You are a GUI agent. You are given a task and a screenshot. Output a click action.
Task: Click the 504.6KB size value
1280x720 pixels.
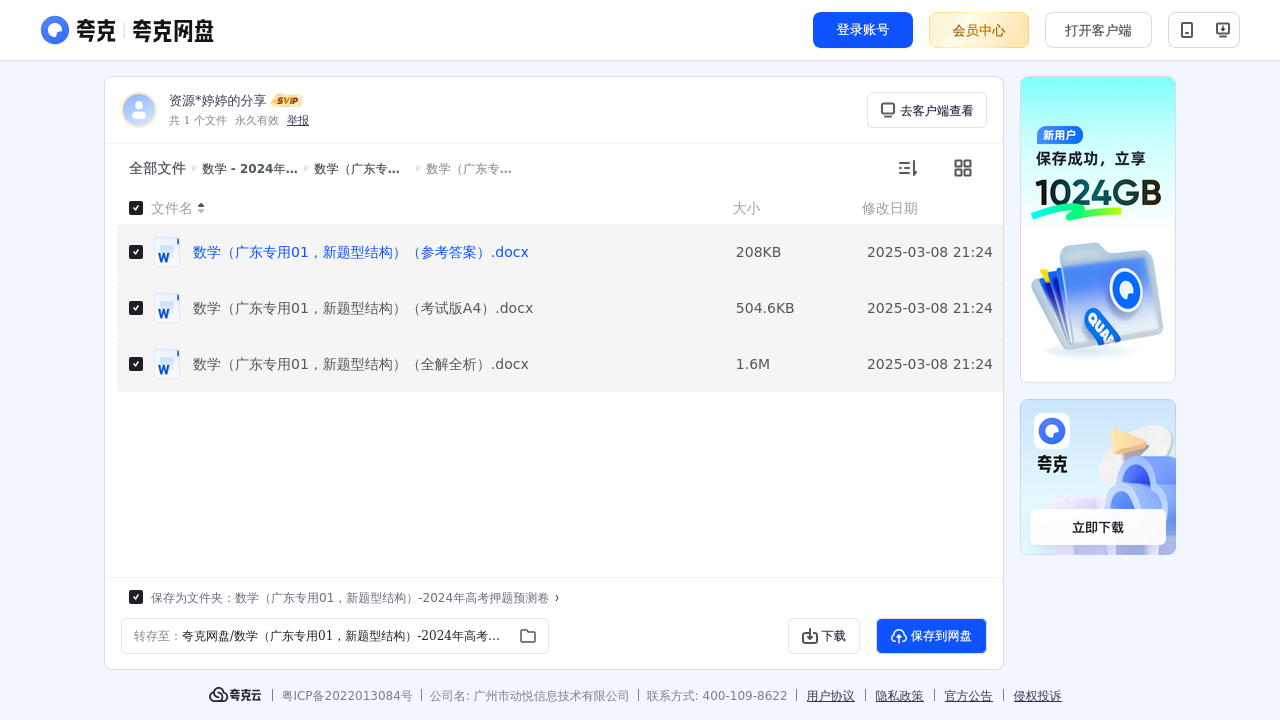pyautogui.click(x=765, y=308)
